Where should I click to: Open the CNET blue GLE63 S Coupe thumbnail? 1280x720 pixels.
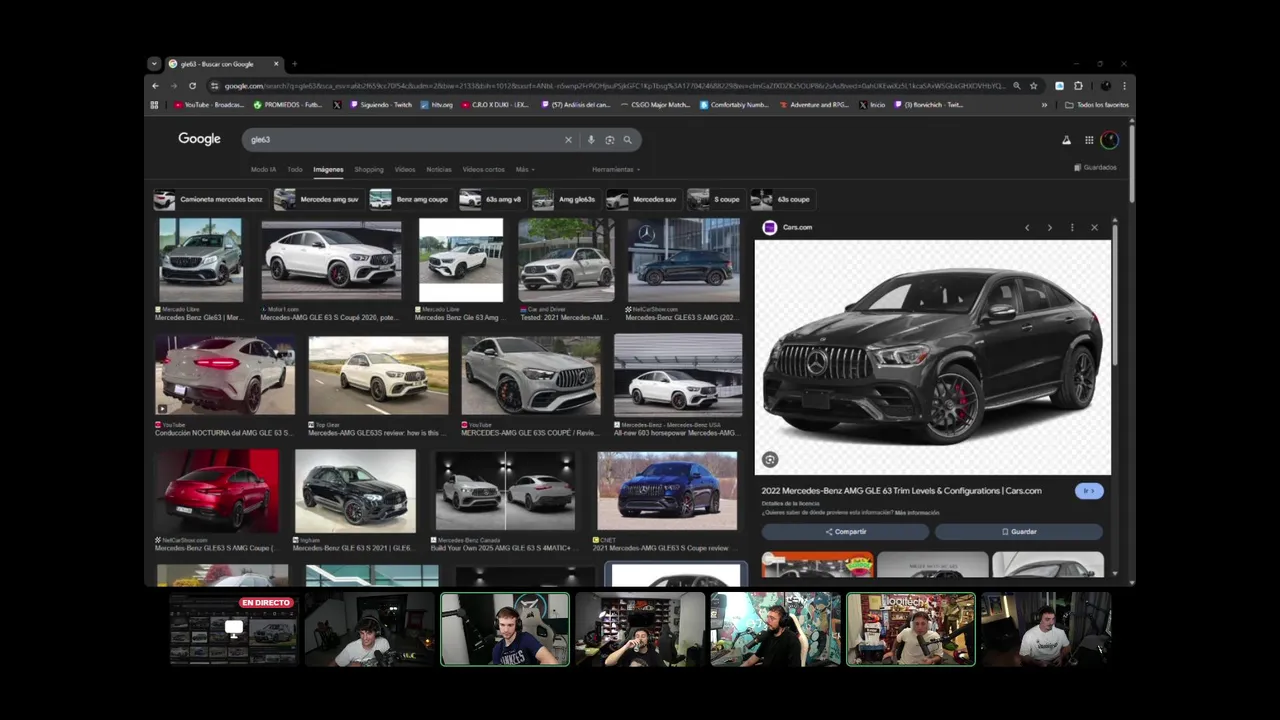[667, 491]
